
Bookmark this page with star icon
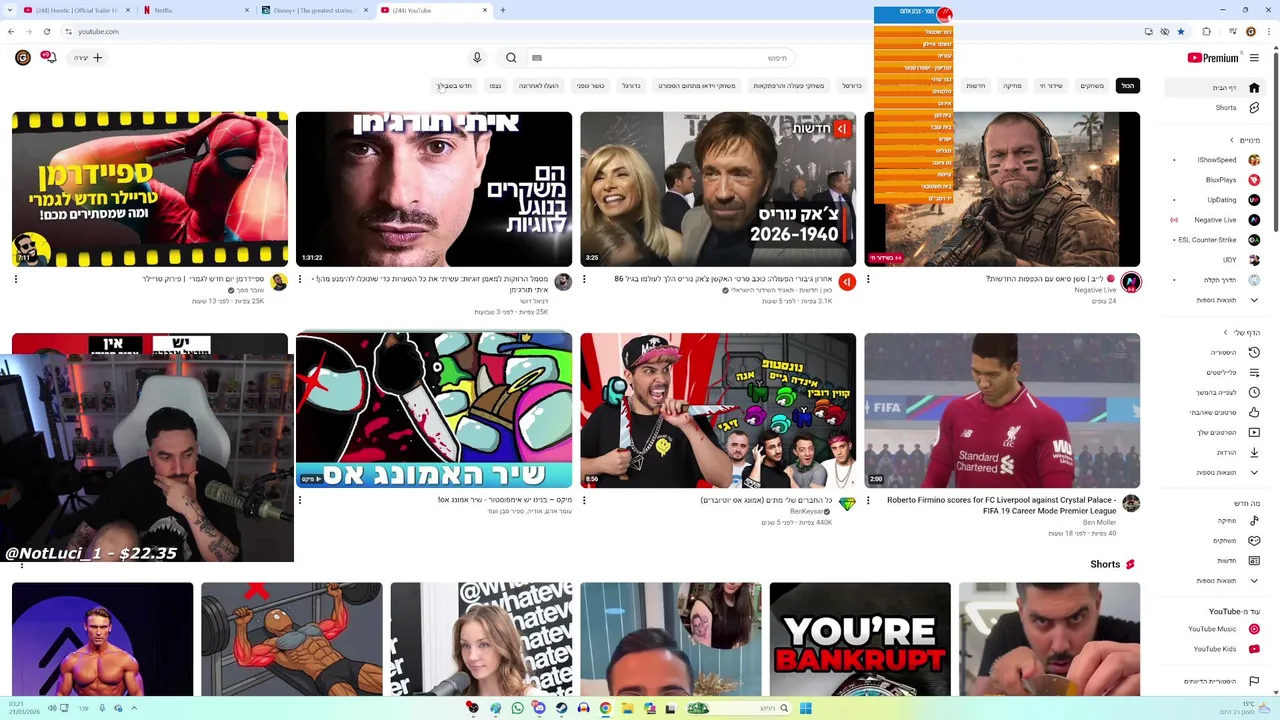click(x=1180, y=31)
